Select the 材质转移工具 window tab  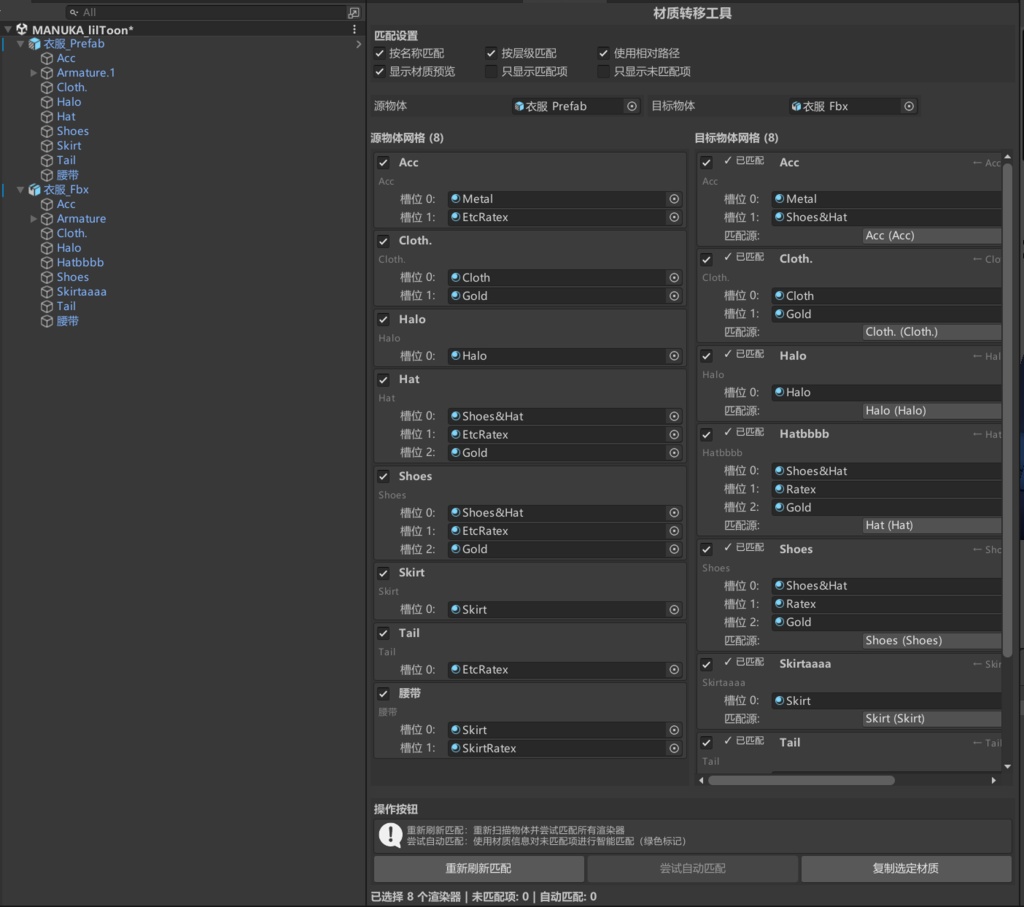point(693,12)
